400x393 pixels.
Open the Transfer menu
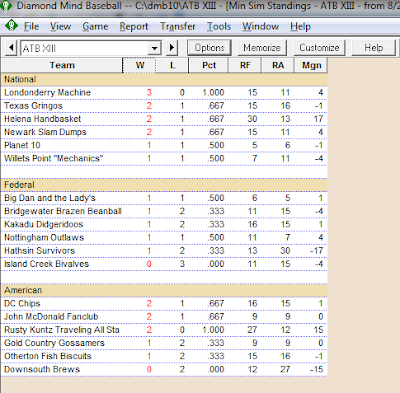point(178,26)
